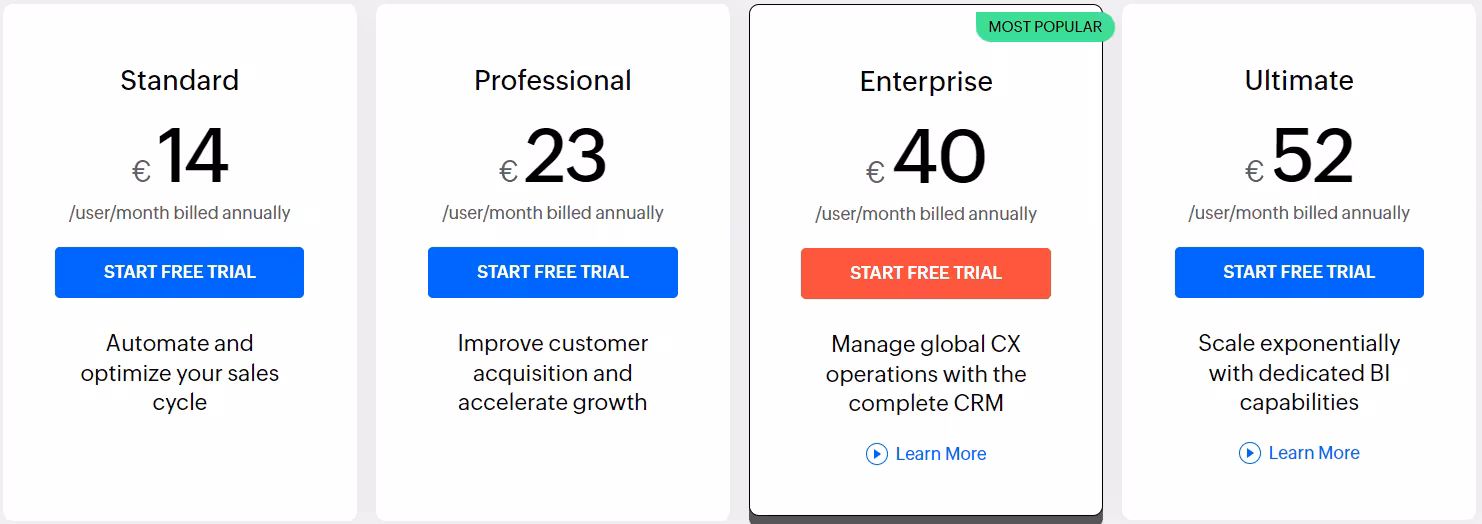Open the Ultimate Learn More link text
The width and height of the screenshot is (1482, 524).
[x=1314, y=453]
